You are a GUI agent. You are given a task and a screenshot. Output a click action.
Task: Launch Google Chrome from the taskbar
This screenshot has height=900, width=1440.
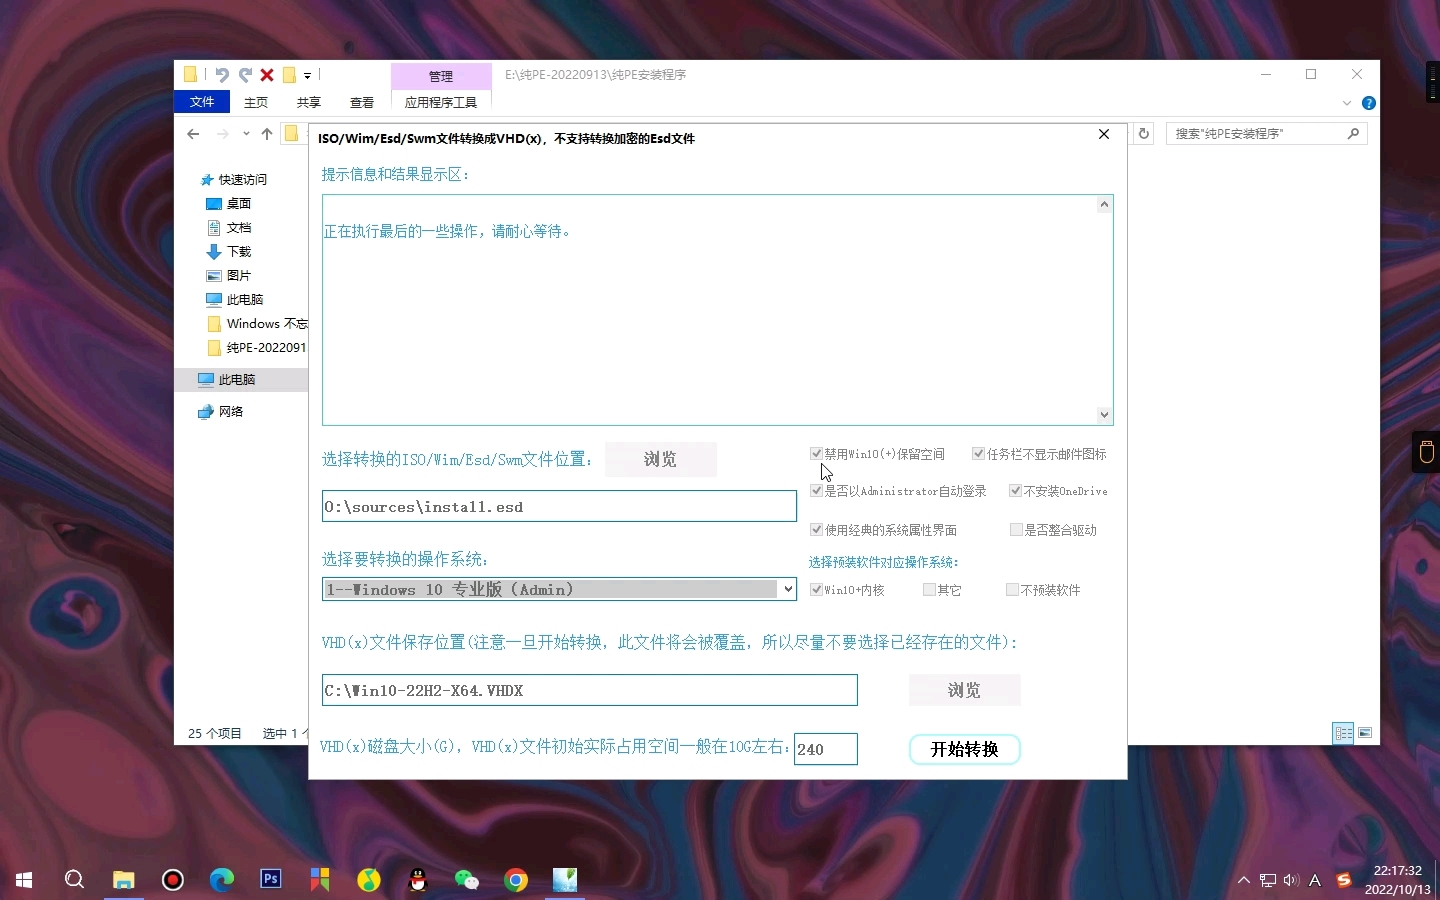click(x=516, y=880)
